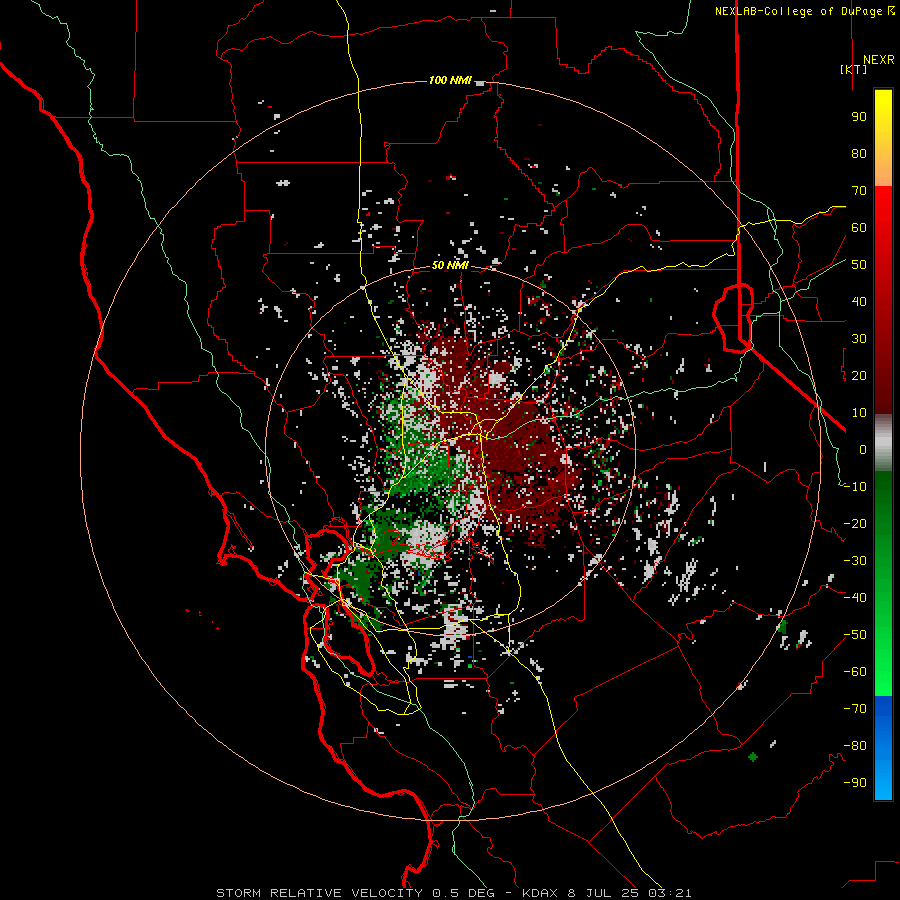Screen dimensions: 900x900
Task: Click the -70 value on the velocity scale
Action: tap(855, 709)
